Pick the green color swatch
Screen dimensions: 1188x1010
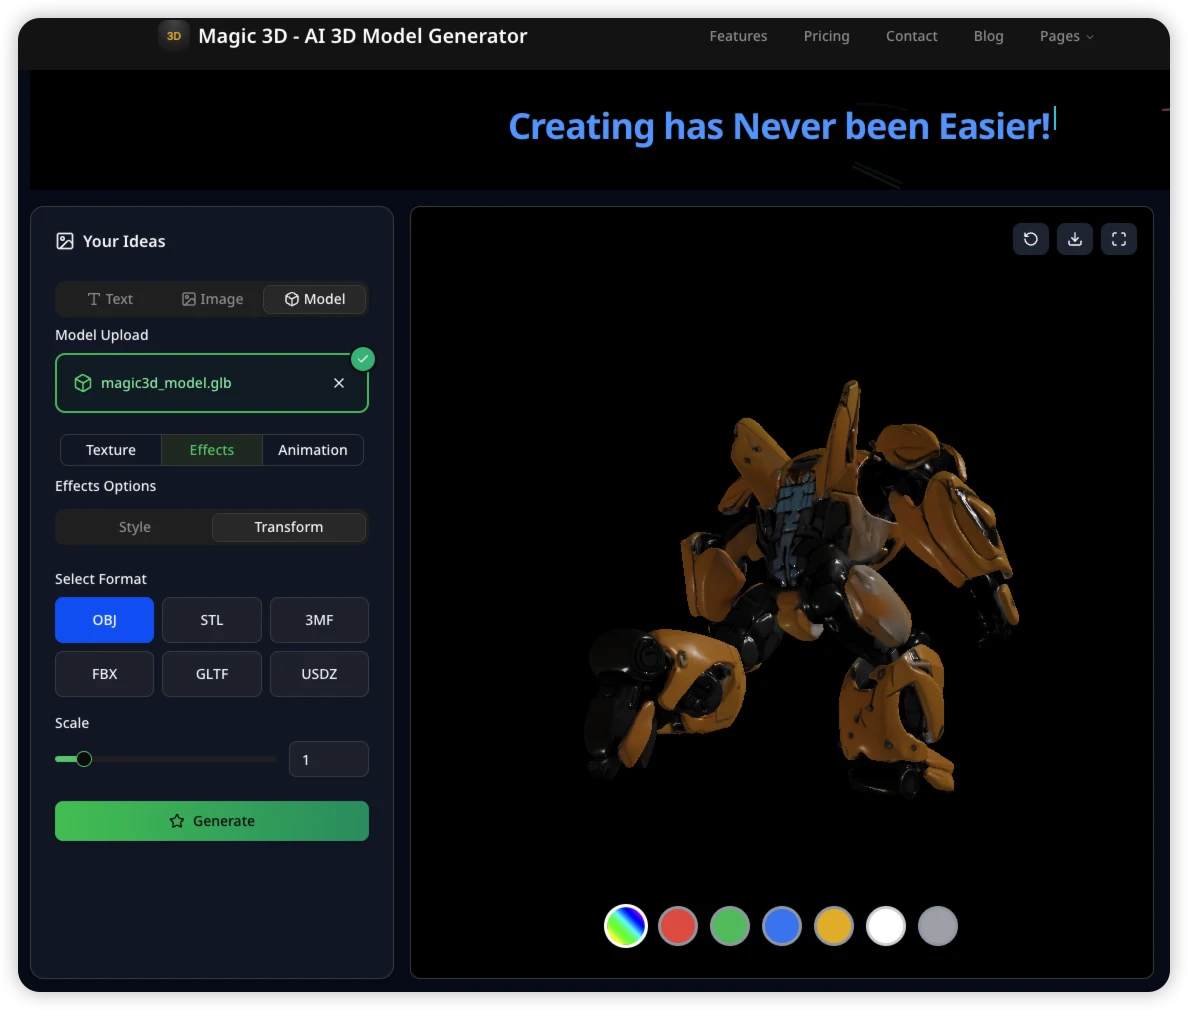pyautogui.click(x=730, y=926)
